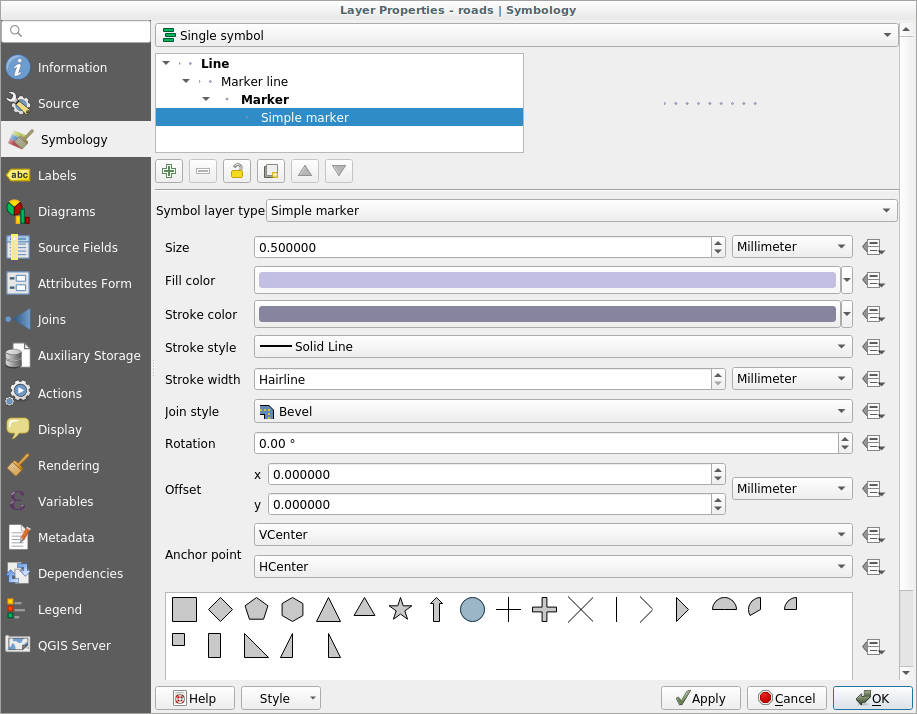Open the Symbol layer type dropdown

click(x=581, y=211)
